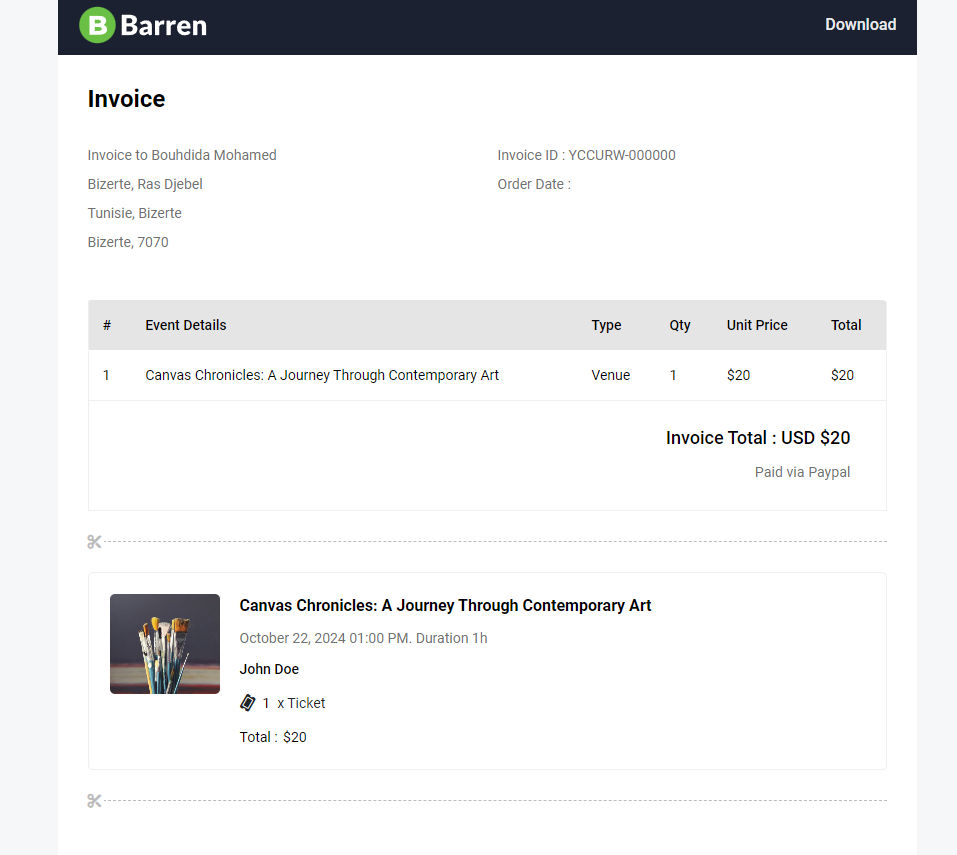Download the invoice

click(x=860, y=25)
